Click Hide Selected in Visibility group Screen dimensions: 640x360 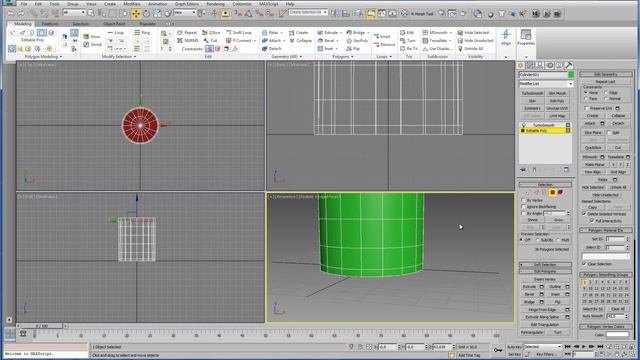coord(473,32)
